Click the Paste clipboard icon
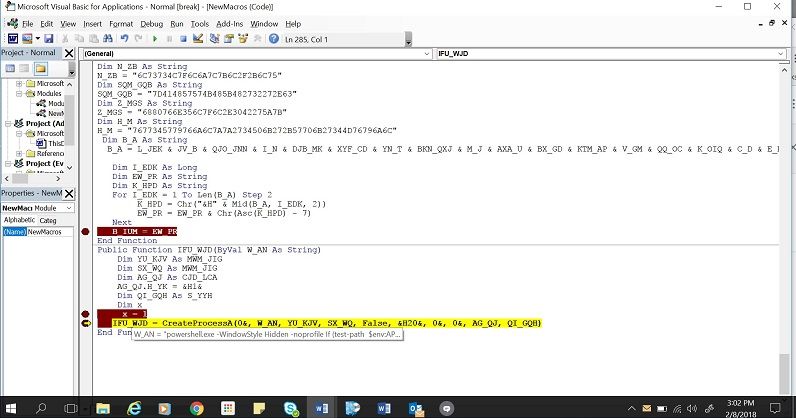The width and height of the screenshot is (796, 418). 93,39
